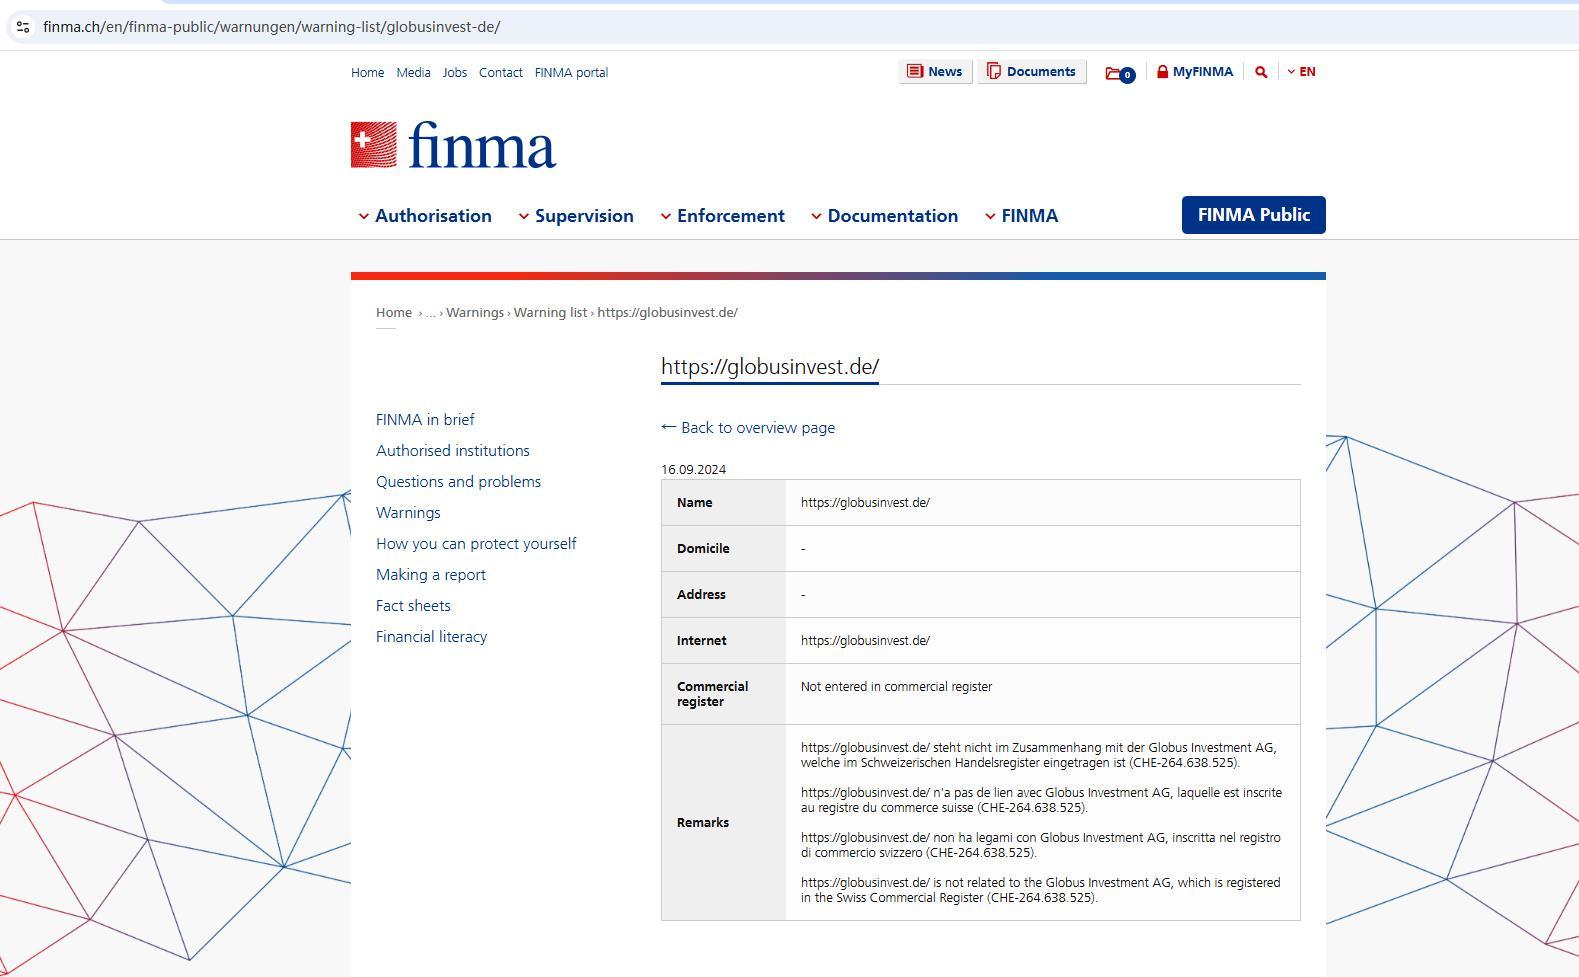The image size is (1579, 977).
Task: Expand the Authorisation menu
Action: pos(425,216)
